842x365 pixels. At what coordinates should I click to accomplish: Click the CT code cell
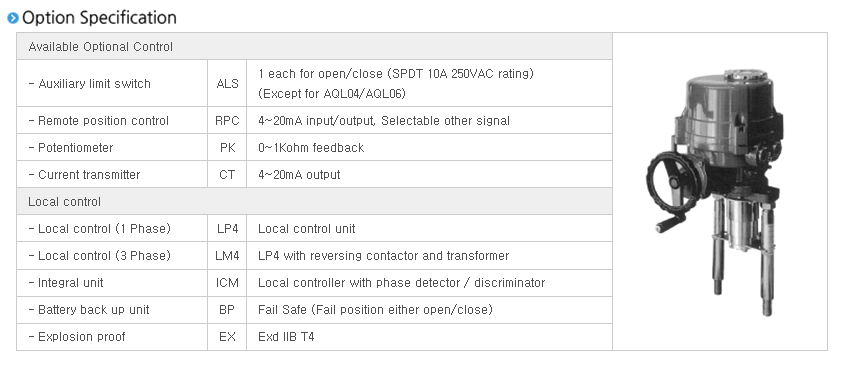pos(227,174)
